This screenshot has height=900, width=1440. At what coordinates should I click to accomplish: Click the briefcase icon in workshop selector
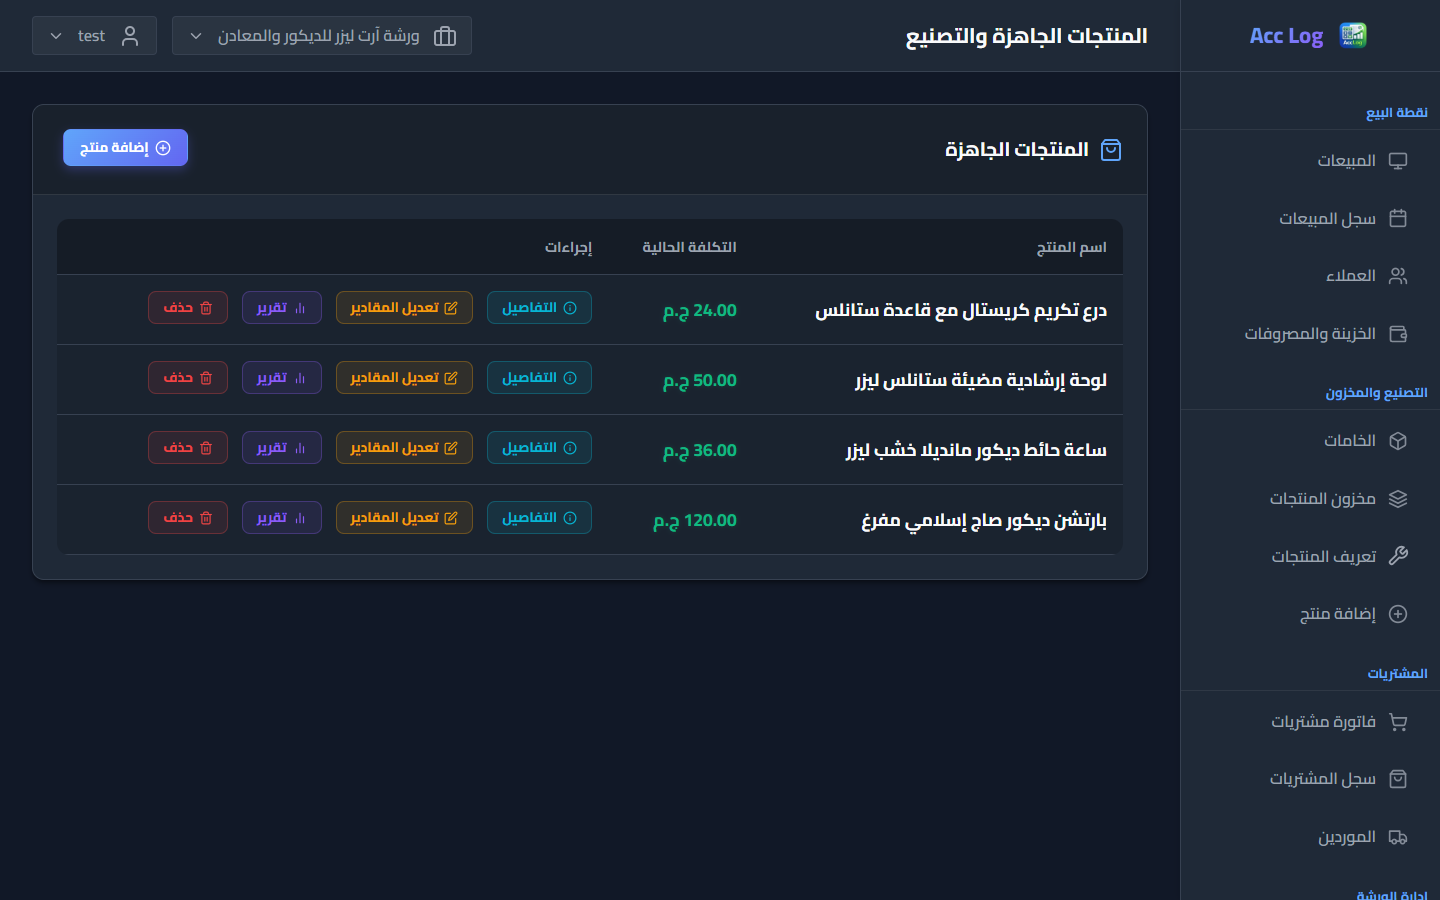(445, 36)
